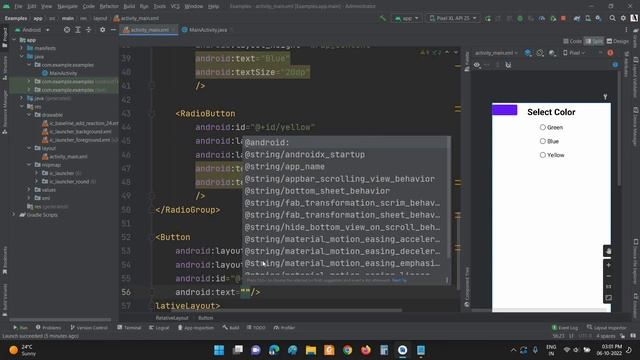Click the Sync Project with Gradle icon
640x360 pixels.
tap(577, 18)
